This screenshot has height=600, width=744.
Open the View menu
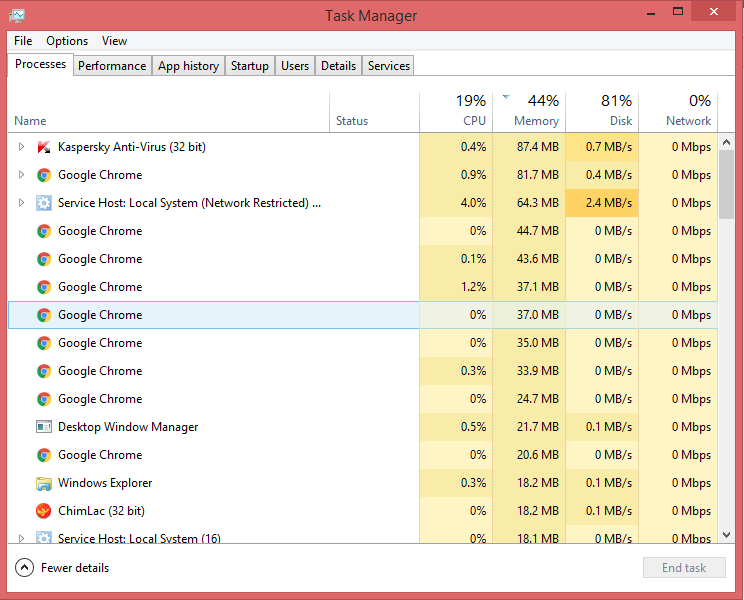pos(114,41)
